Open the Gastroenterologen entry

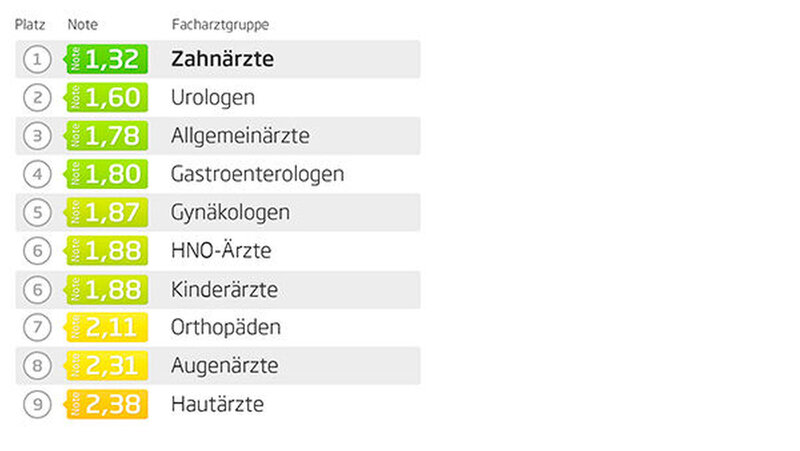(258, 174)
